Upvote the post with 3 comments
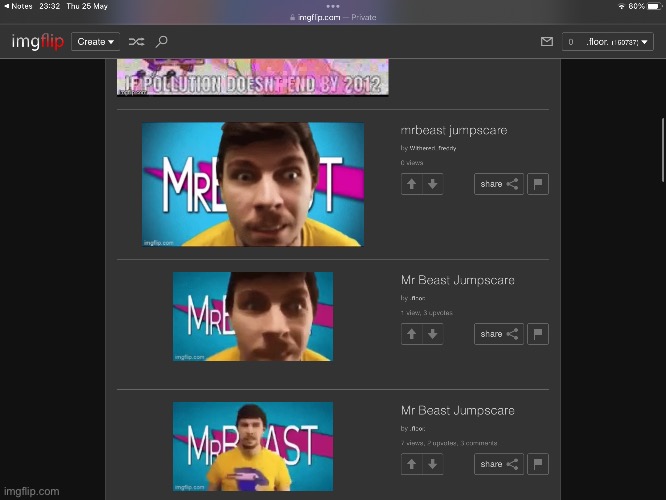The height and width of the screenshot is (500, 666). pos(411,464)
